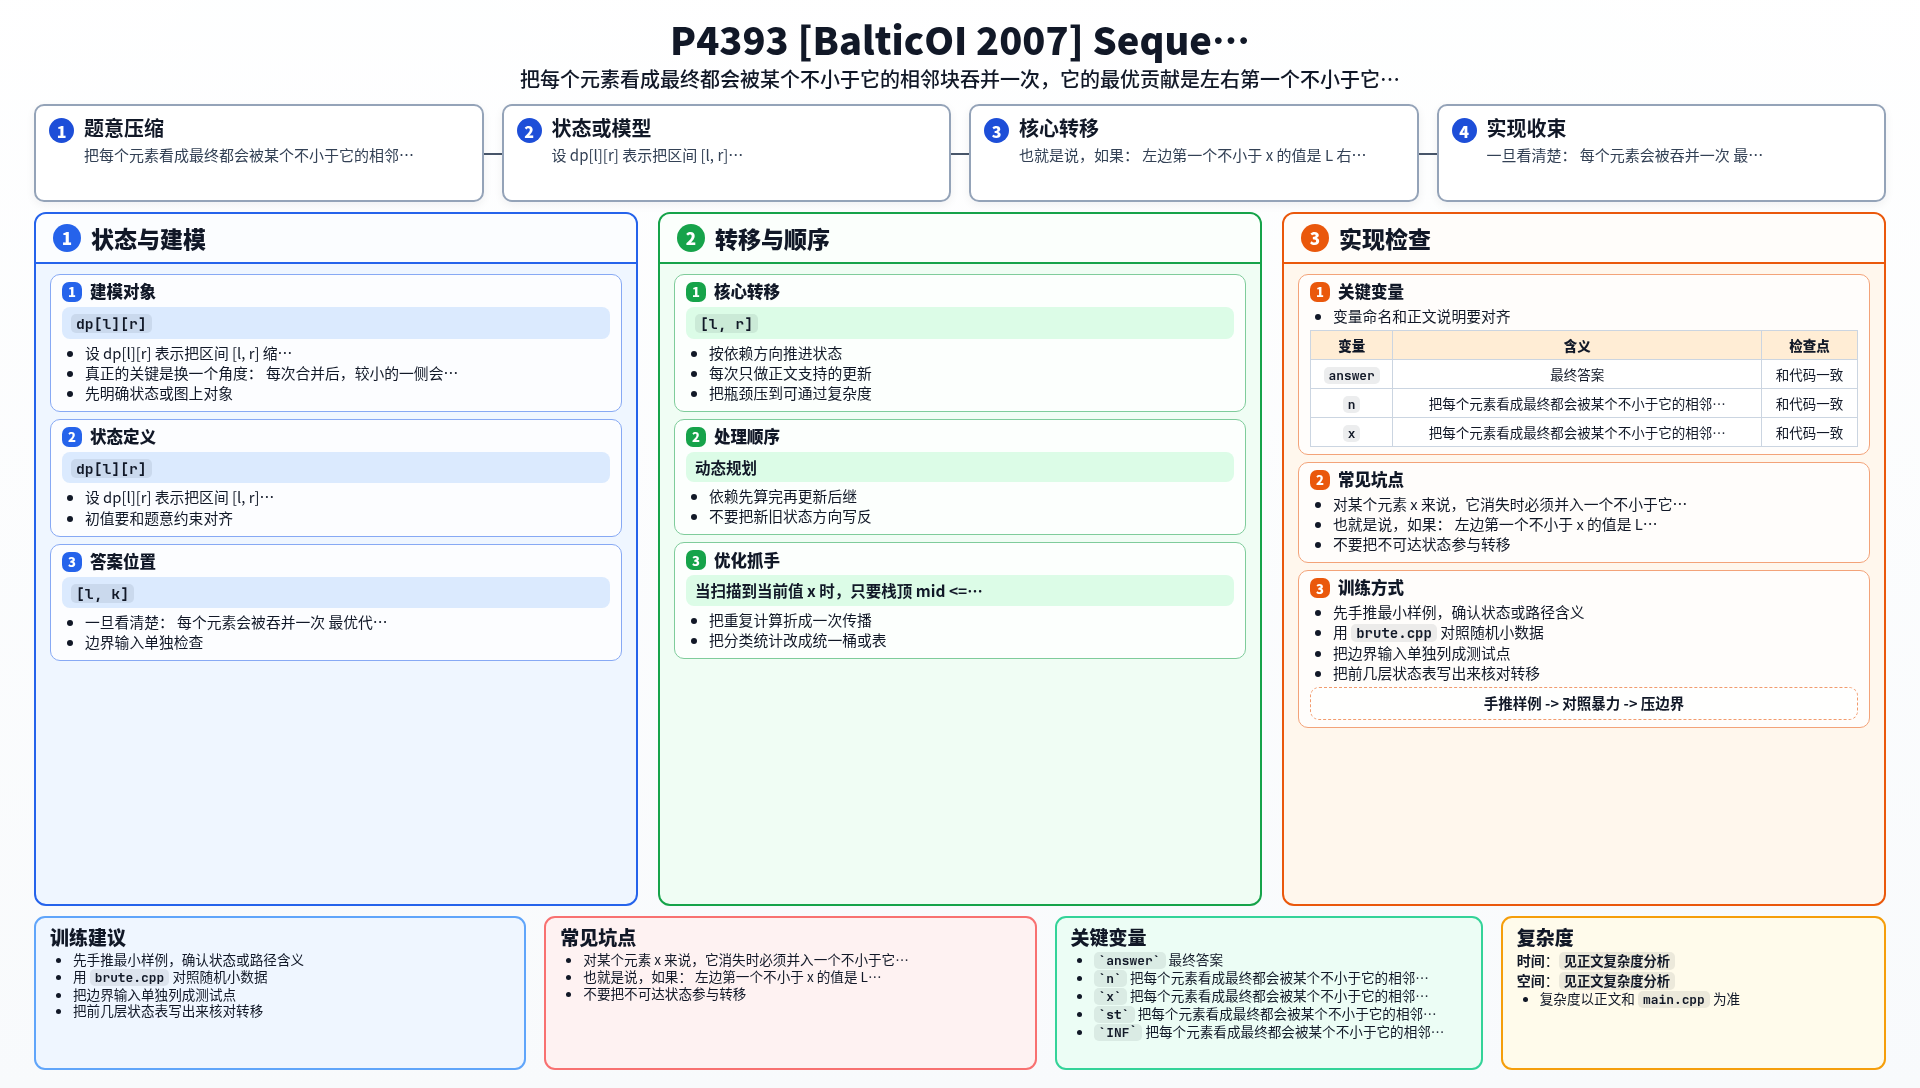Click badge 2 next to 处理顺序
Viewport: 1920px width, 1088px height.
[x=696, y=437]
